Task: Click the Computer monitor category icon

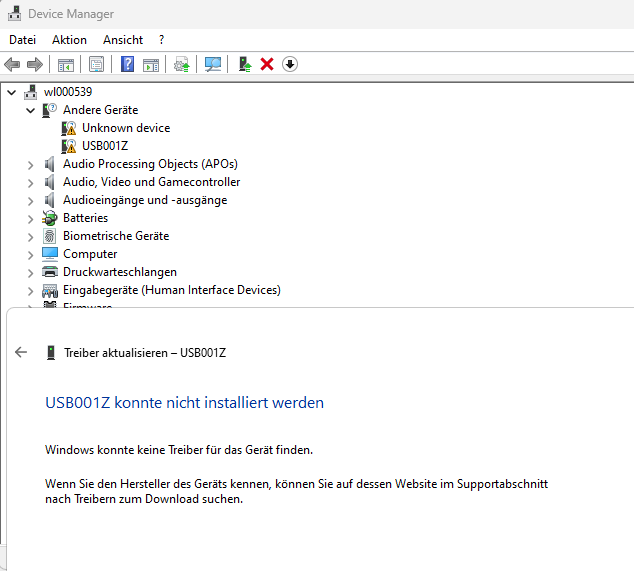Action: [50, 254]
